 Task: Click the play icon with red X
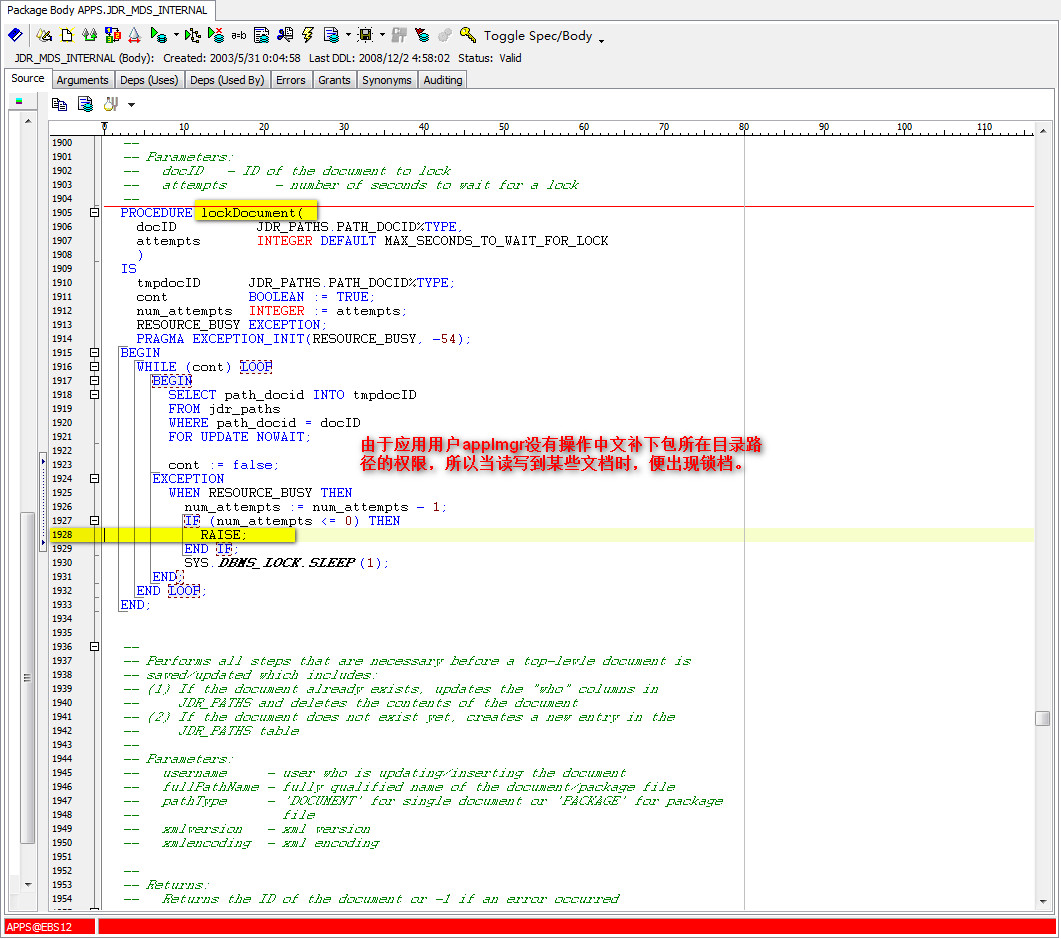pyautogui.click(x=216, y=35)
